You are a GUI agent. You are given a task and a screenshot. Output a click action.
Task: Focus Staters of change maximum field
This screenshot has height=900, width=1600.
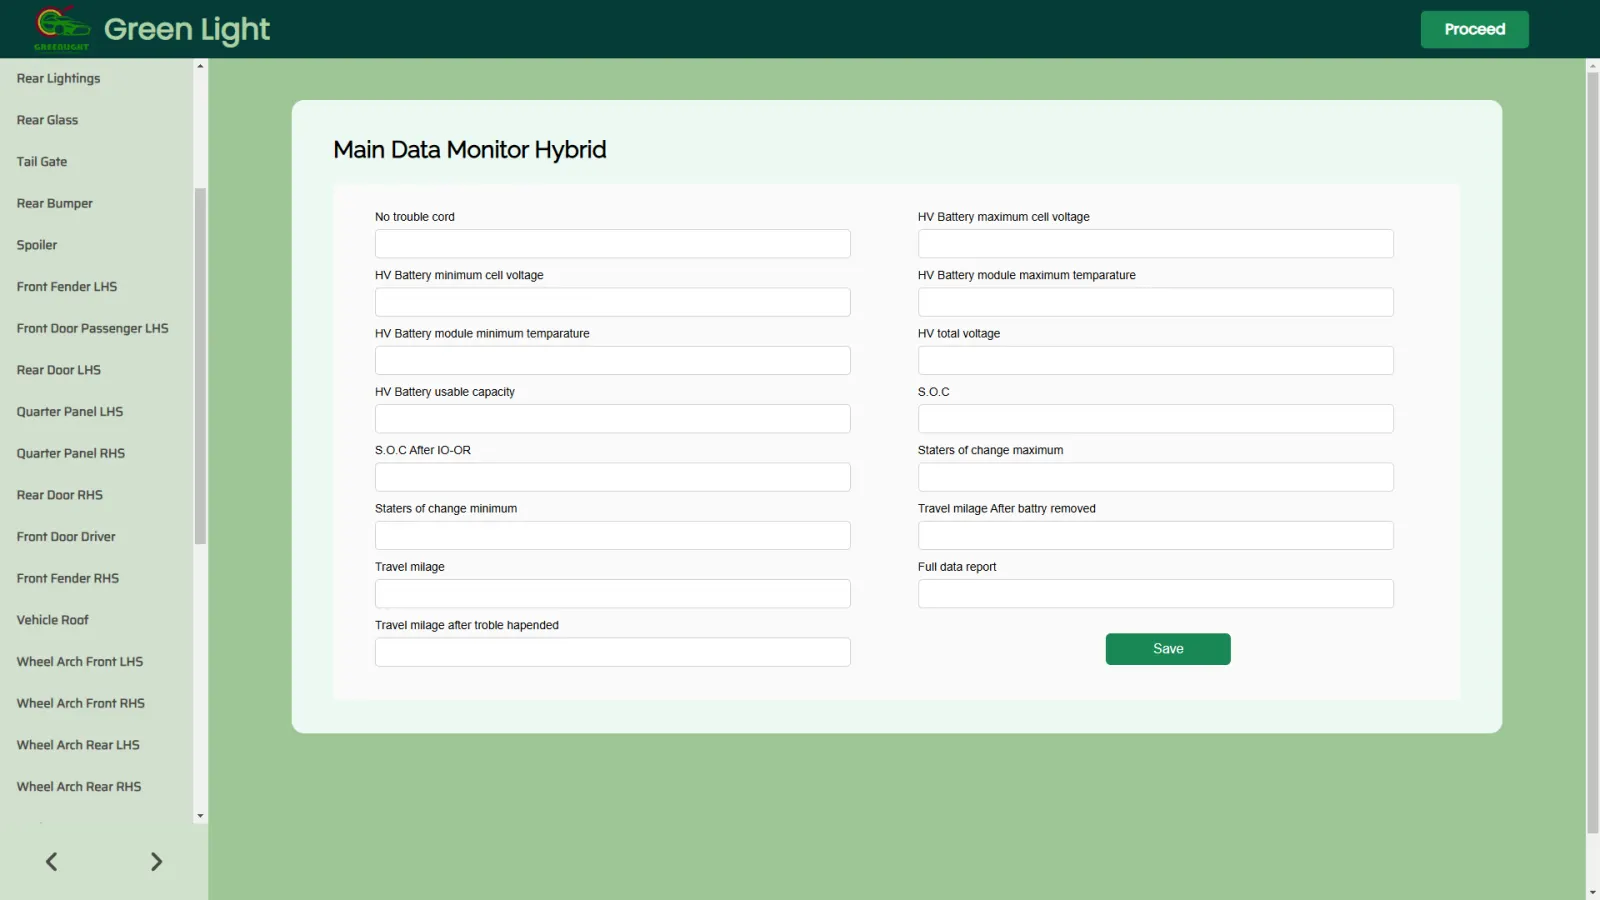click(1155, 477)
